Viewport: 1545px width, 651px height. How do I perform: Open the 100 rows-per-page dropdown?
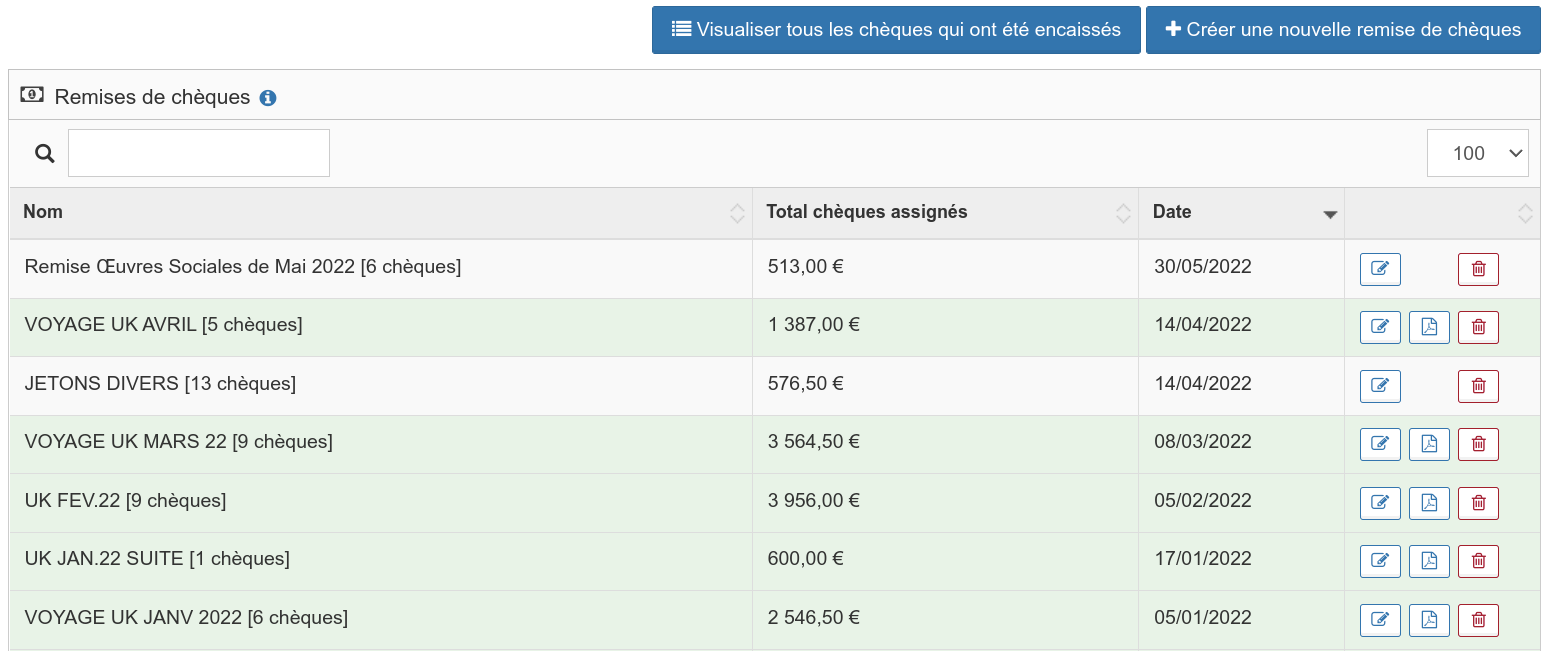pyautogui.click(x=1477, y=153)
